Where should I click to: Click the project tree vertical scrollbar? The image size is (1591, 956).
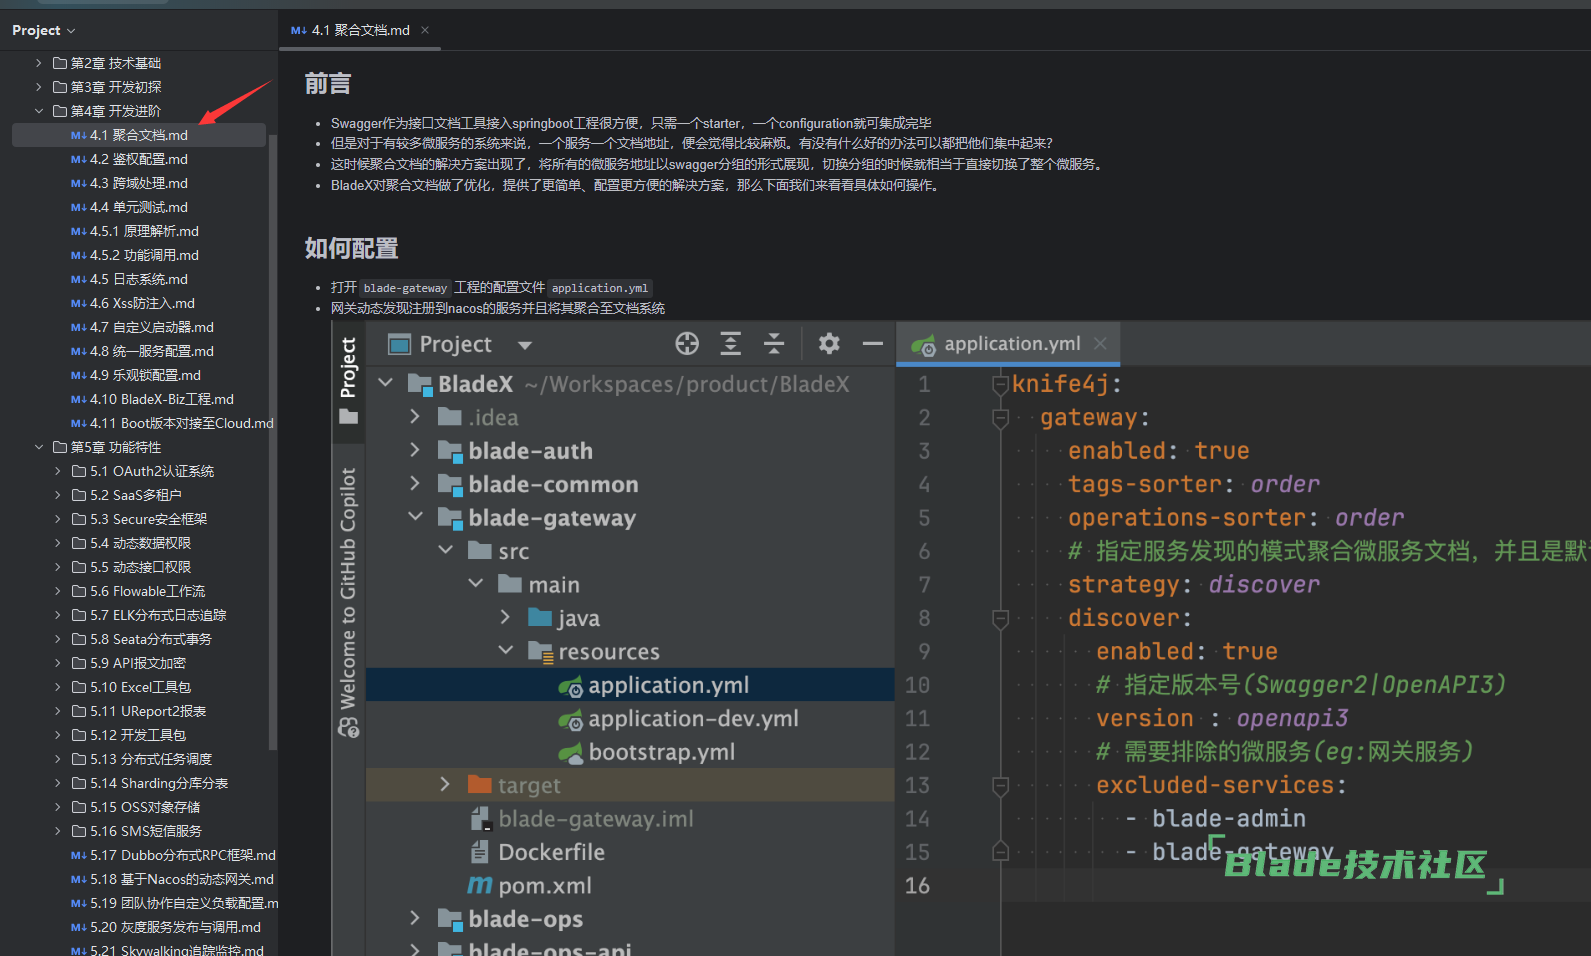click(273, 440)
